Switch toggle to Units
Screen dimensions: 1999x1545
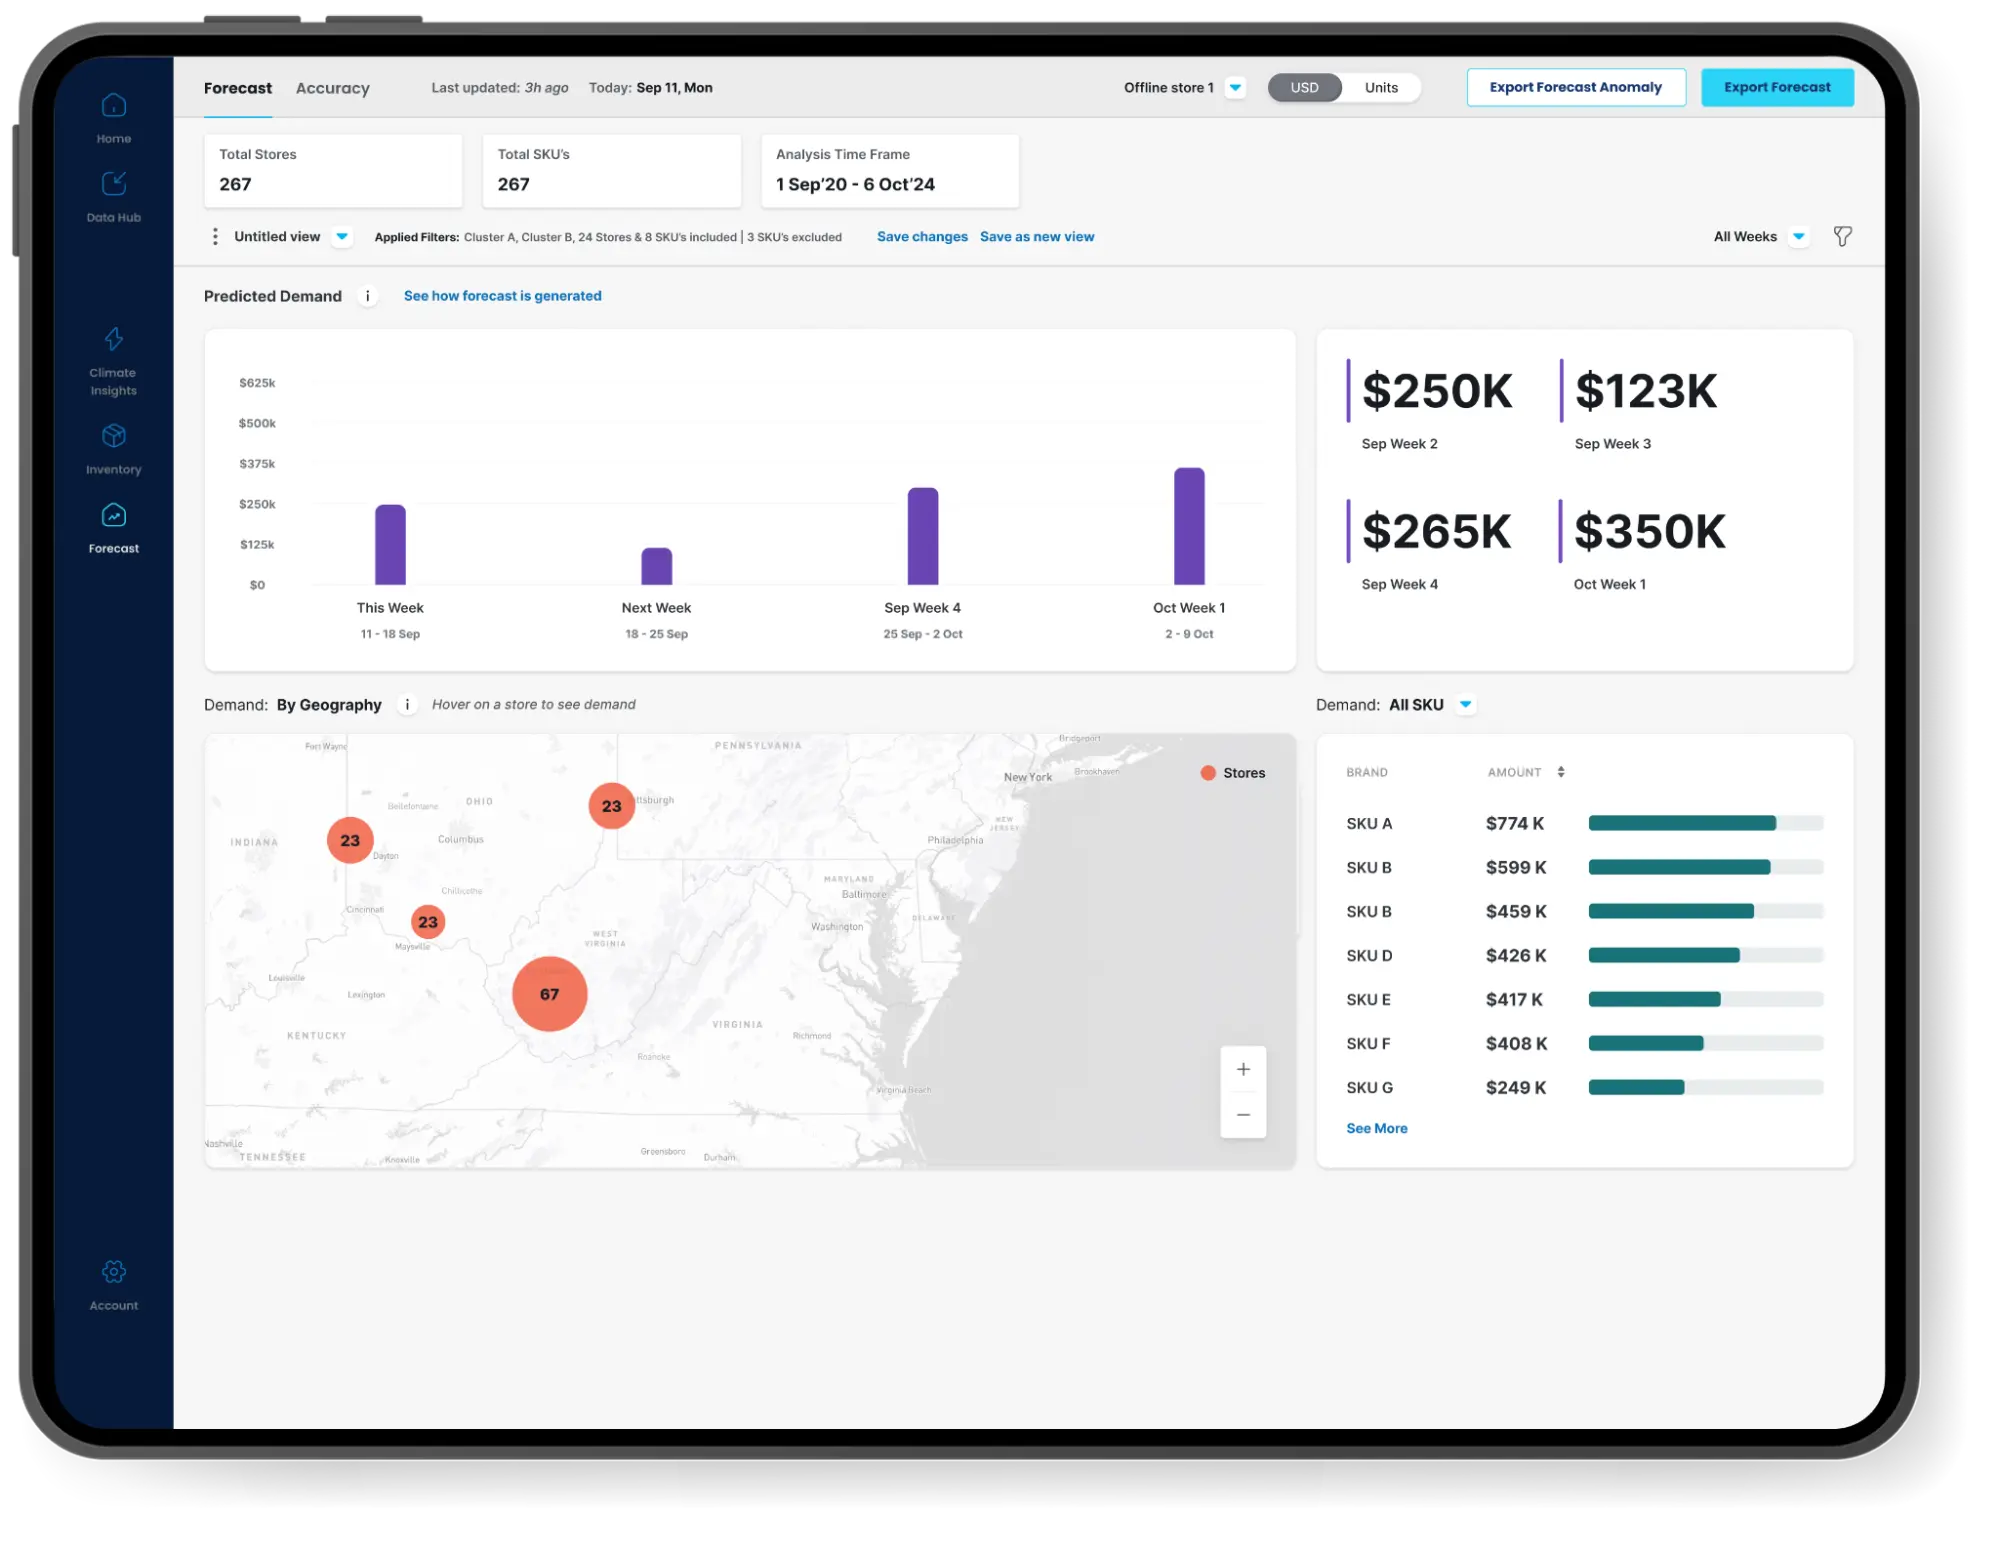tap(1381, 88)
